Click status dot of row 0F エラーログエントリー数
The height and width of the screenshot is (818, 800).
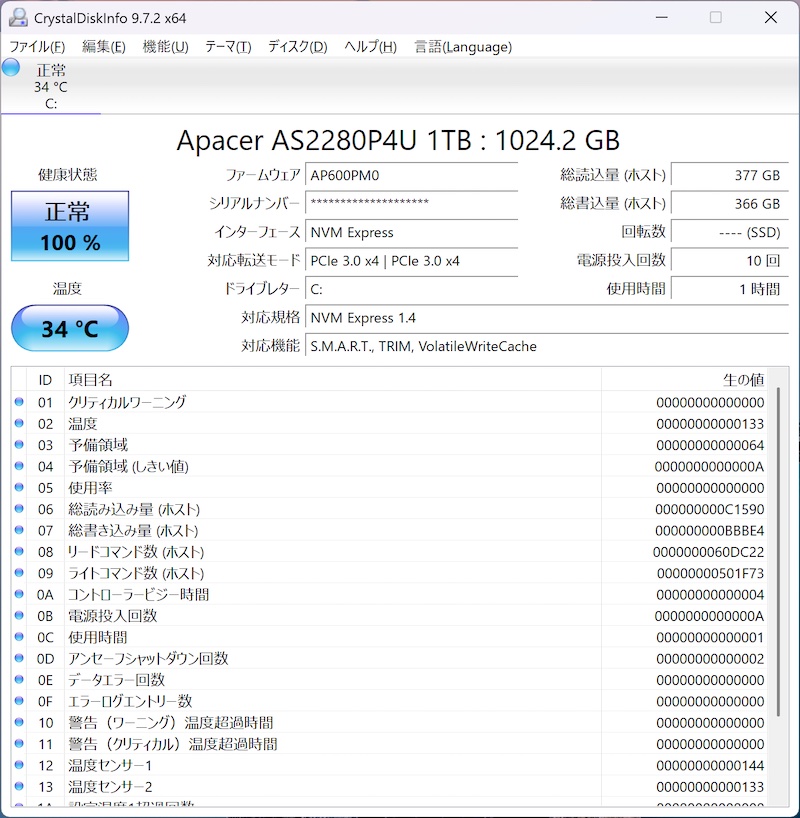pyautogui.click(x=19, y=701)
